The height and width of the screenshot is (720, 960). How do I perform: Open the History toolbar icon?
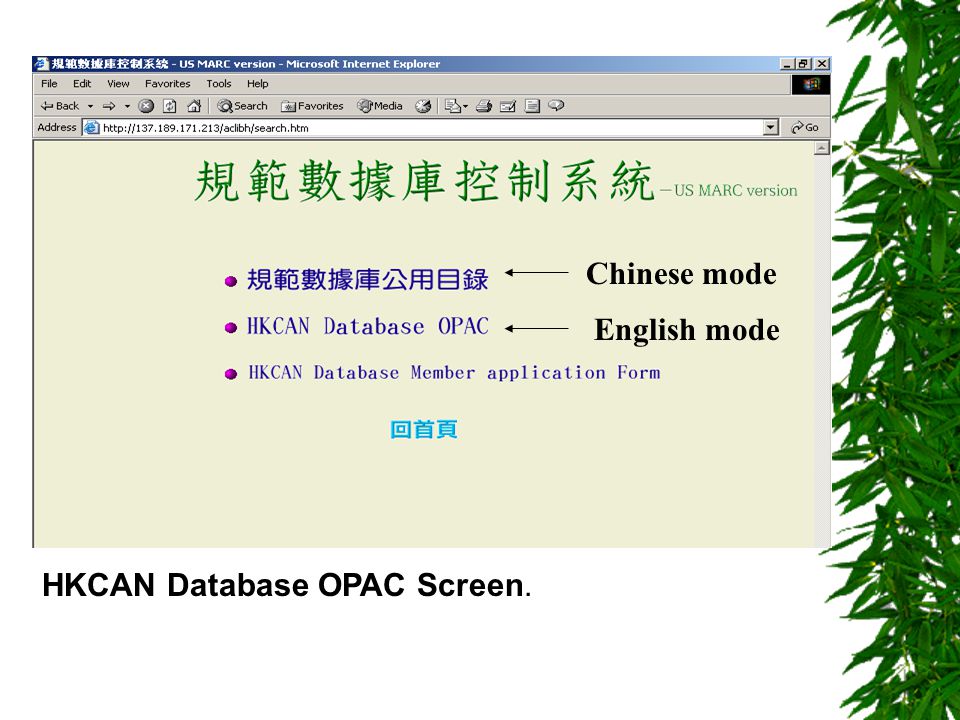[x=423, y=106]
